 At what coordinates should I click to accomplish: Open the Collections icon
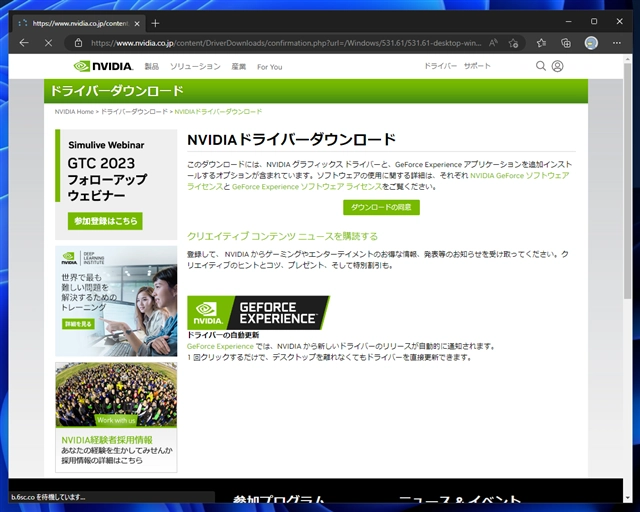(566, 43)
